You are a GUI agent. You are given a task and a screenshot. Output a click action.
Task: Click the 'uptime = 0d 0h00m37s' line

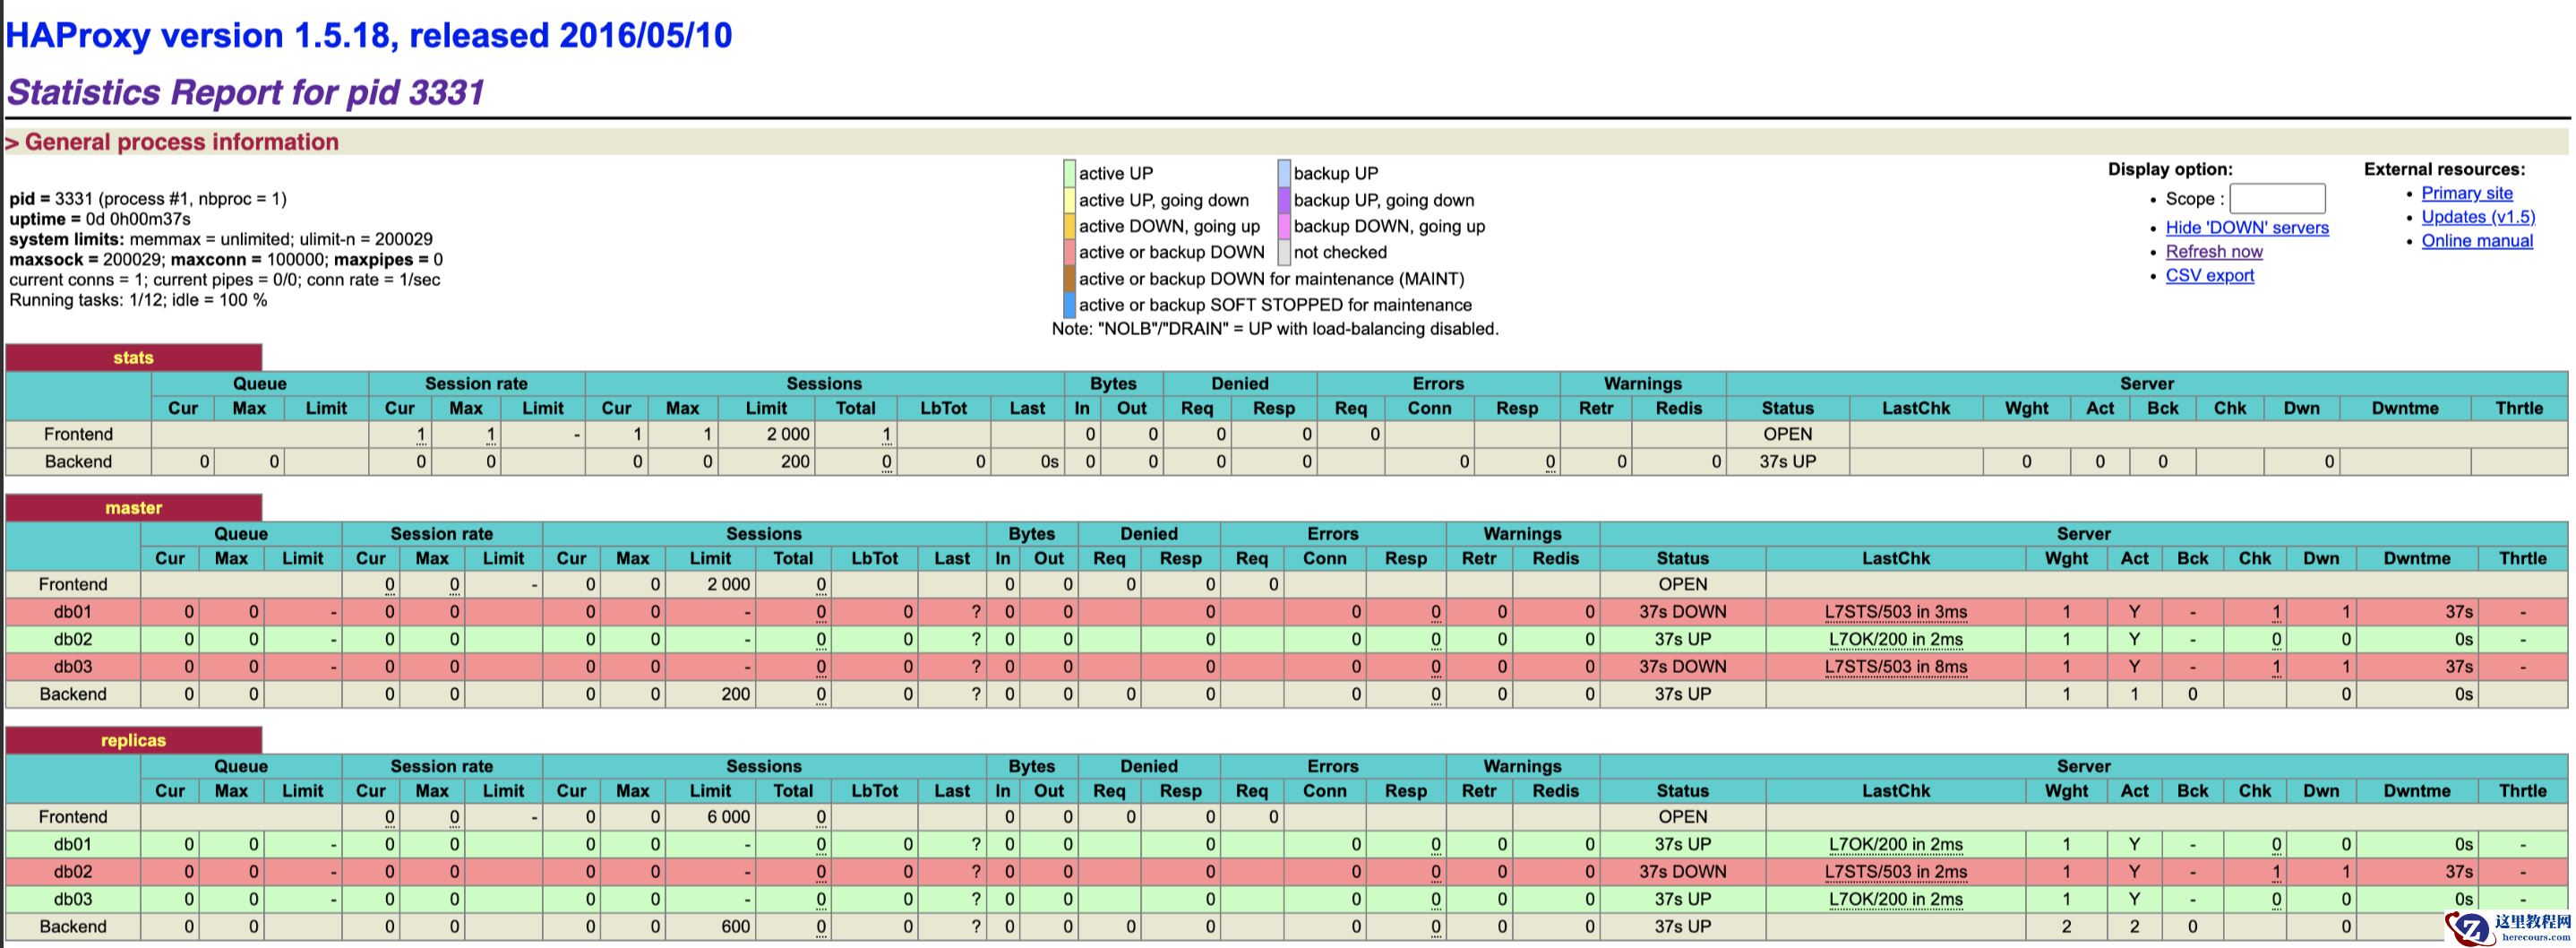[x=100, y=219]
